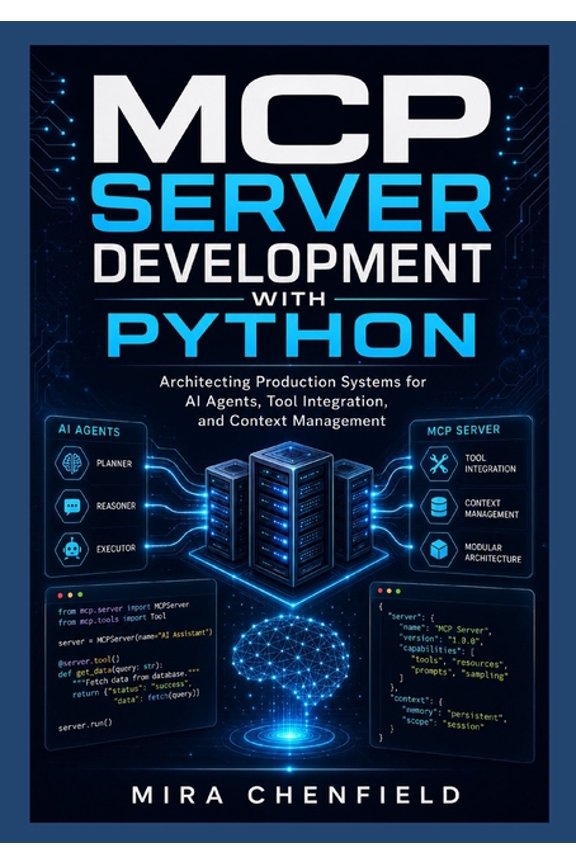
Task: Click the '@server.tool()' decorator line
Action: point(88,659)
